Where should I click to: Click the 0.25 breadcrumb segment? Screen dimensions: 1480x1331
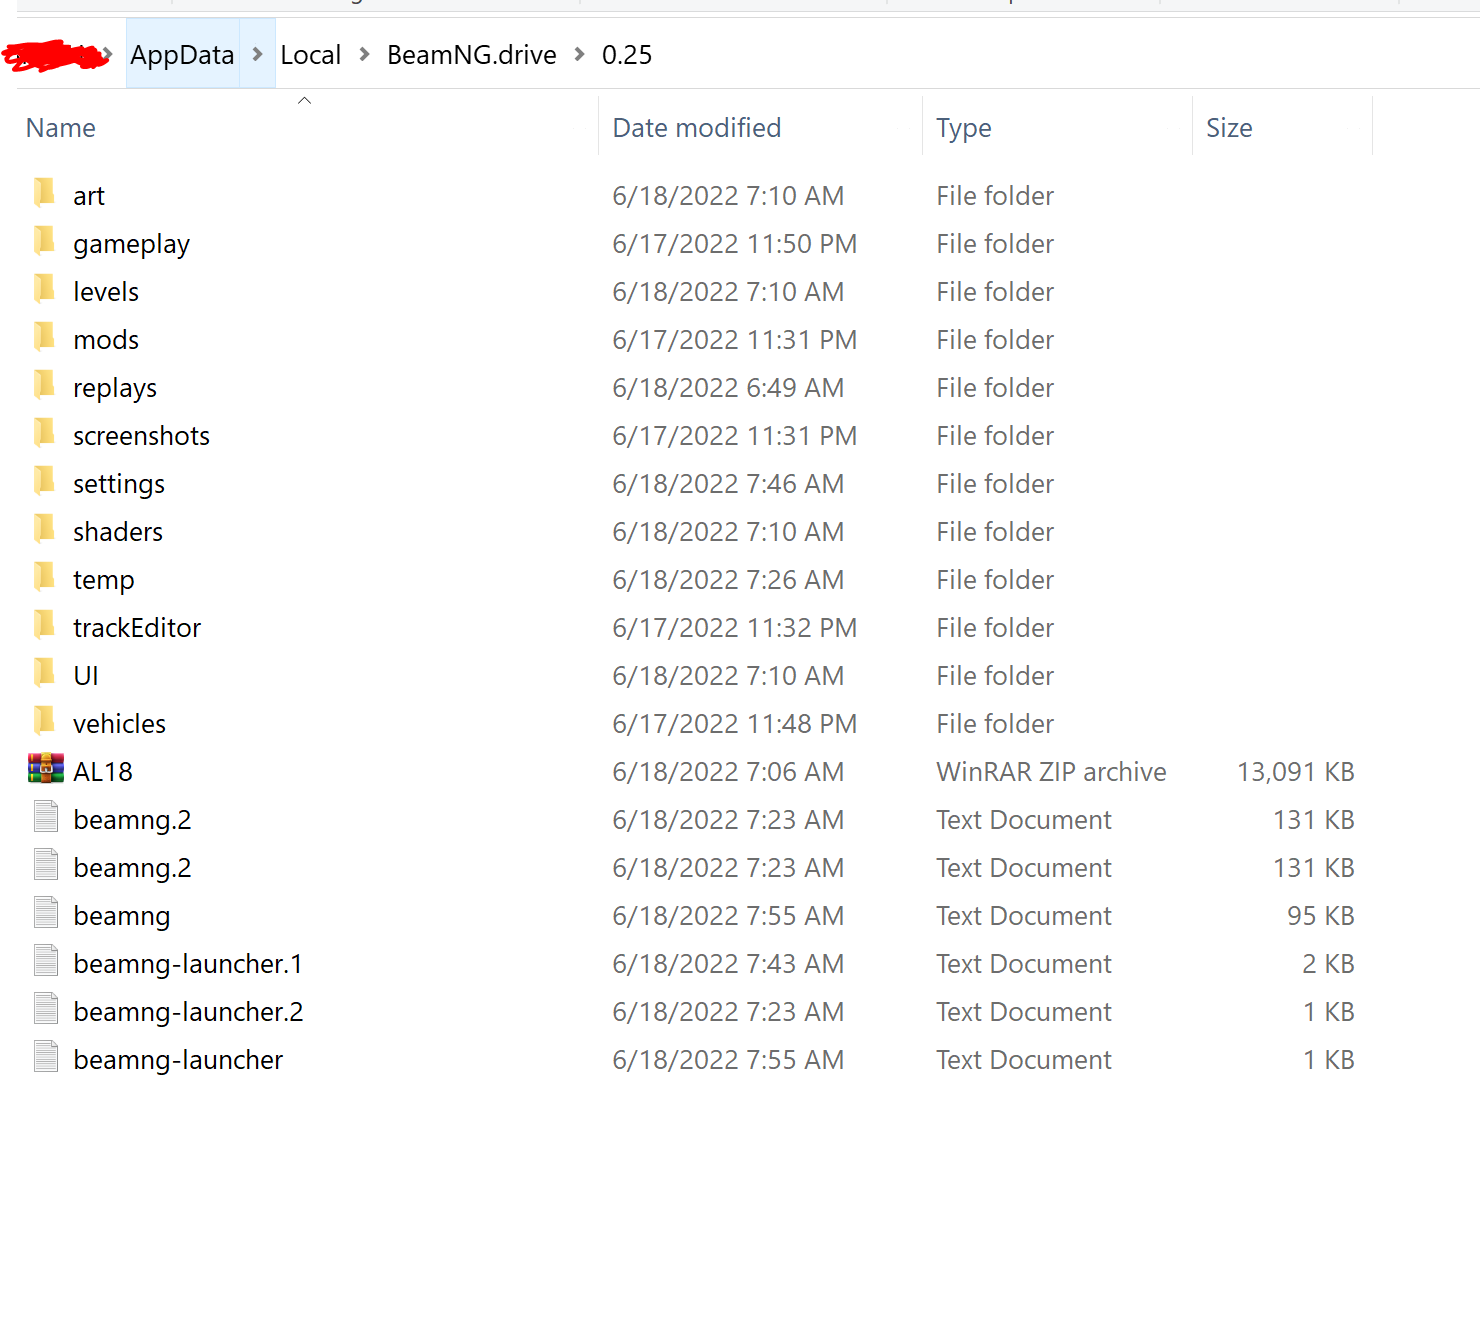[x=627, y=55]
